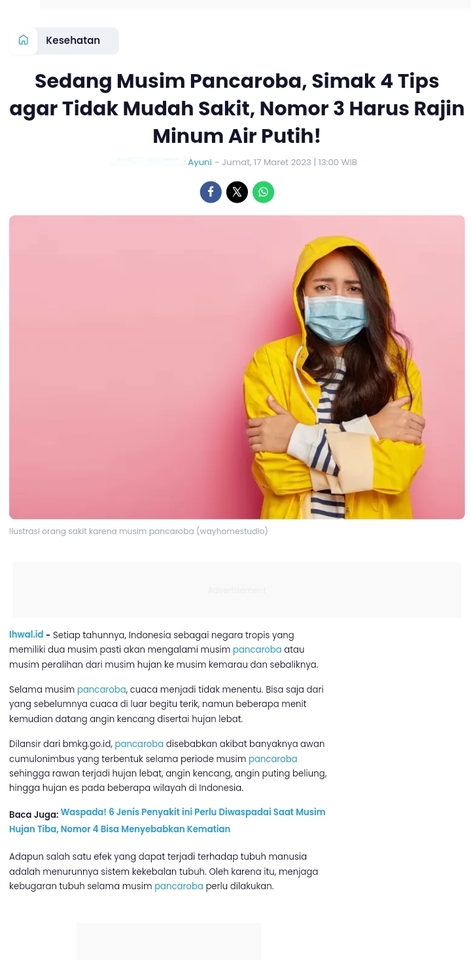
Task: Click the yellow raincoat woman illustration
Action: coord(237,367)
